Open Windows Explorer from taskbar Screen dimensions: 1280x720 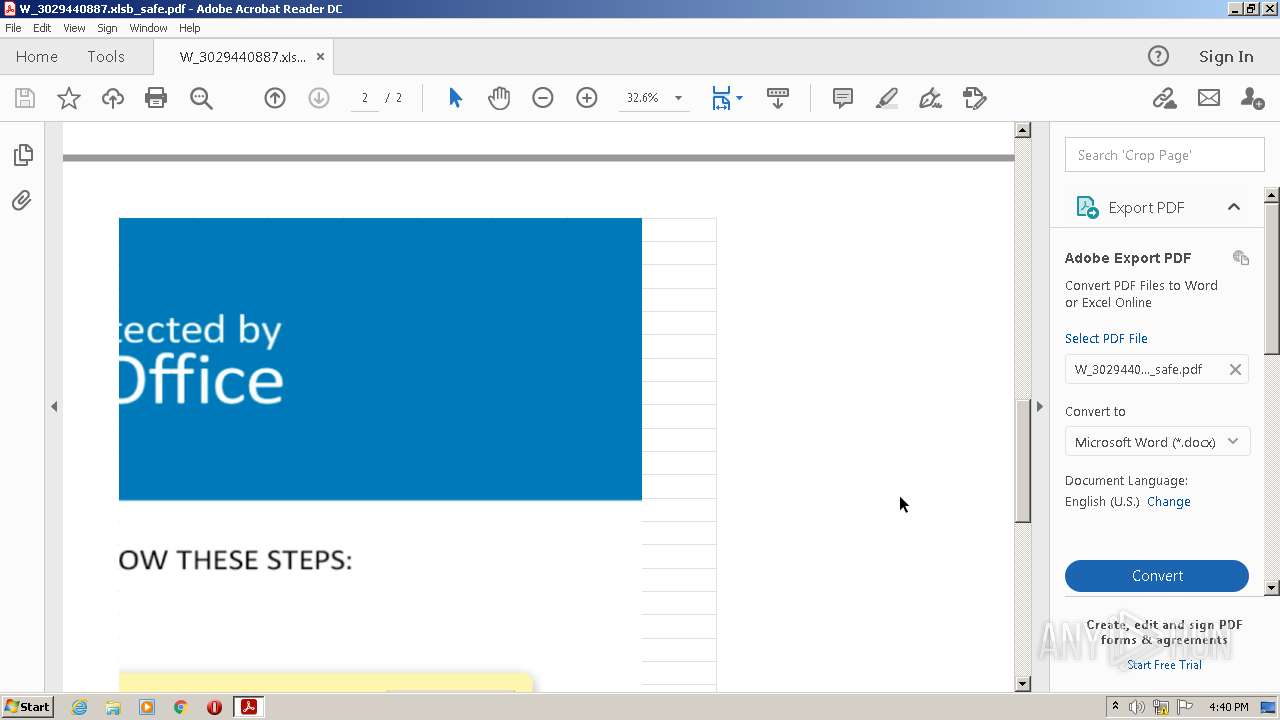click(x=113, y=707)
